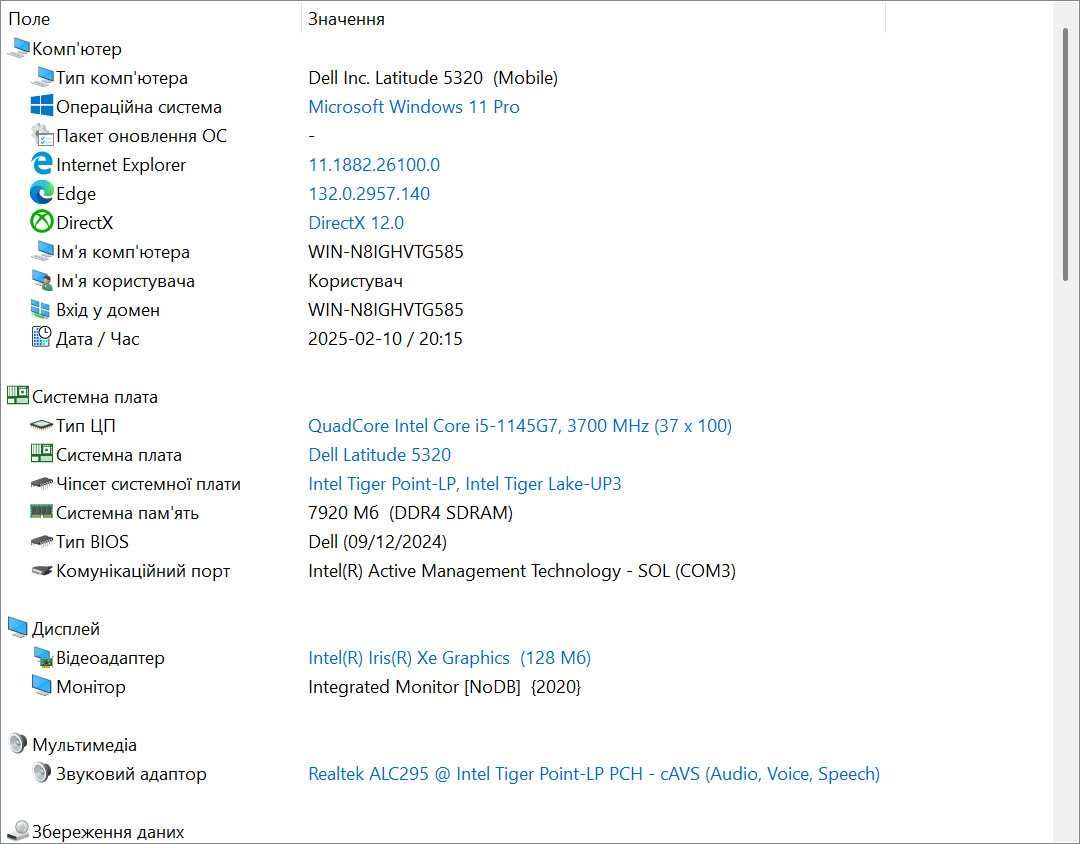
Task: Select the first WIN-N8IGHVTG585 value under Ім'я комп'ютера
Action: pos(386,252)
